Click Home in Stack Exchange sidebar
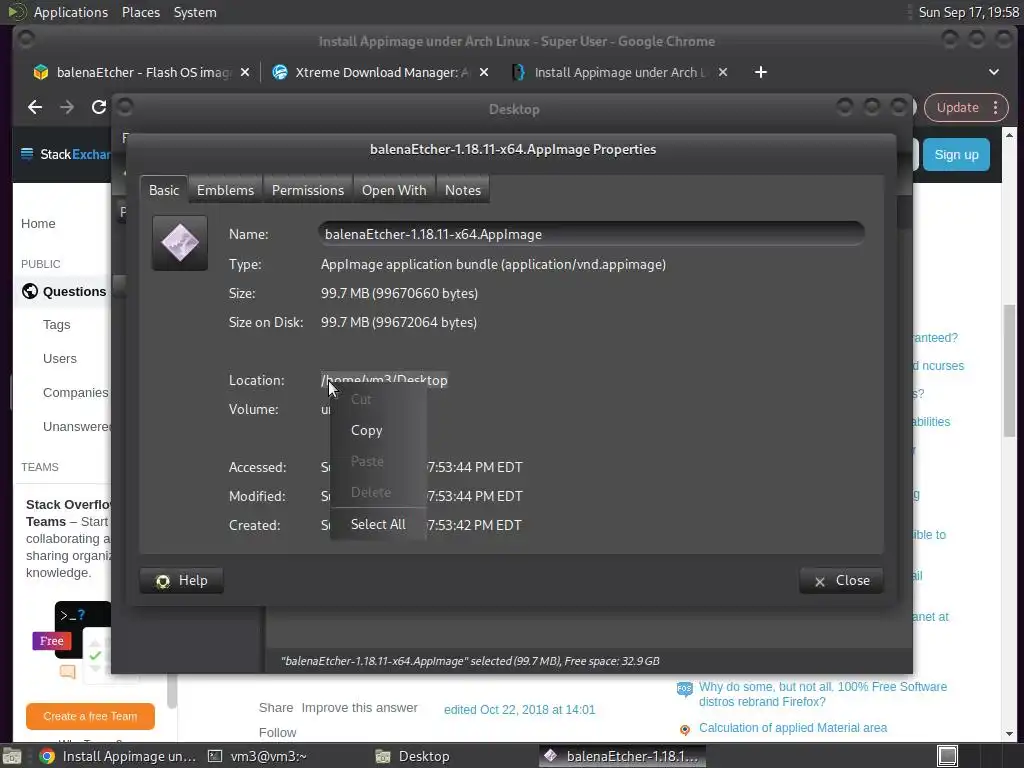1024x768 pixels. 38,223
